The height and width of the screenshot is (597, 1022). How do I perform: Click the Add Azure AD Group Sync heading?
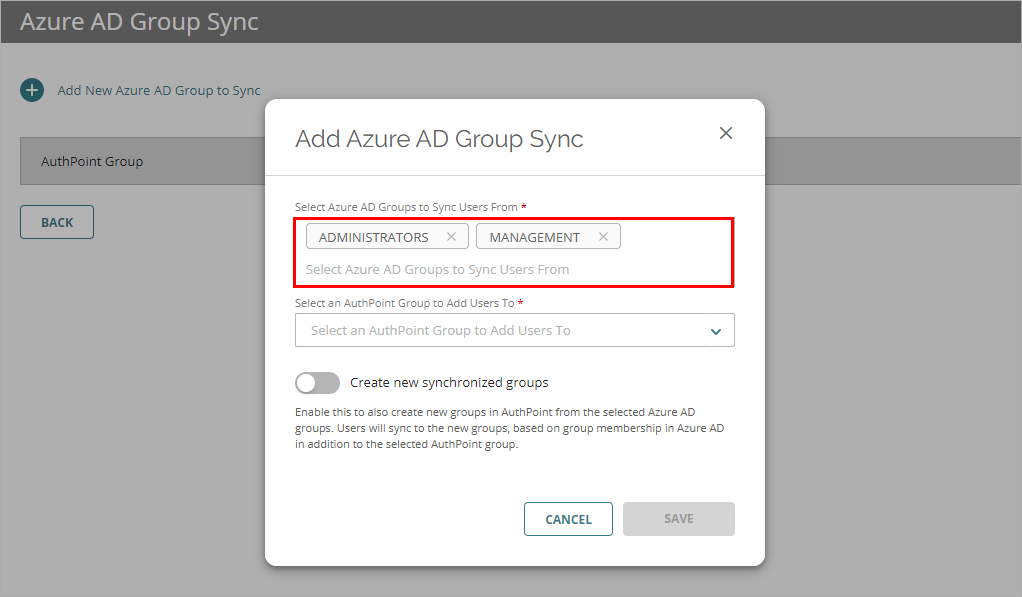click(439, 138)
